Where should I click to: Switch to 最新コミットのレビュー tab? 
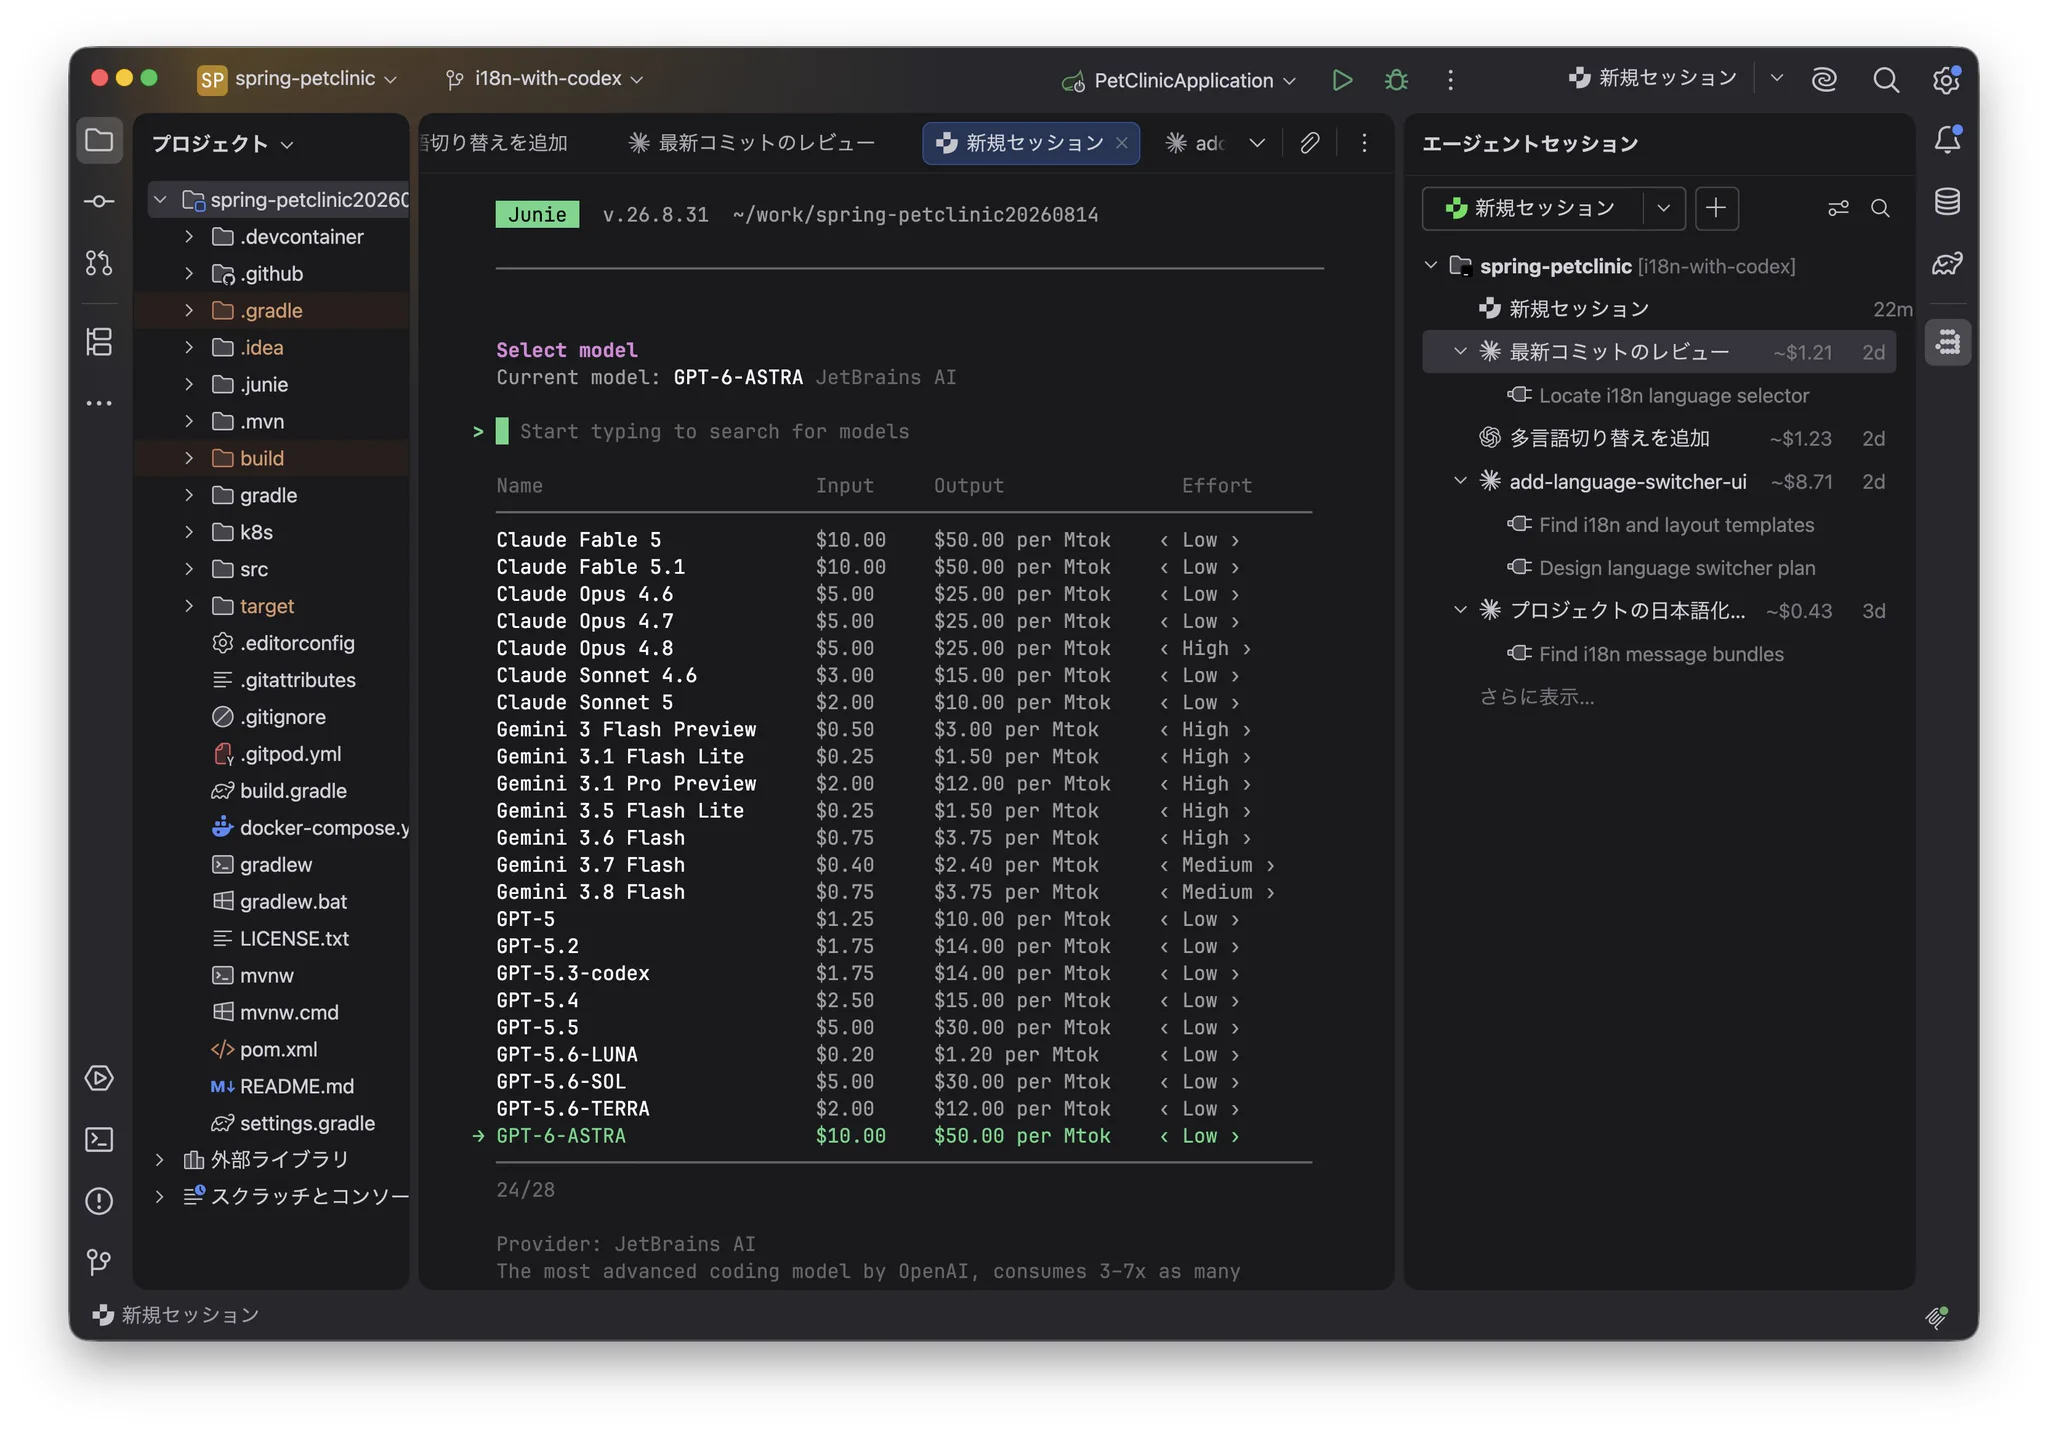point(752,143)
